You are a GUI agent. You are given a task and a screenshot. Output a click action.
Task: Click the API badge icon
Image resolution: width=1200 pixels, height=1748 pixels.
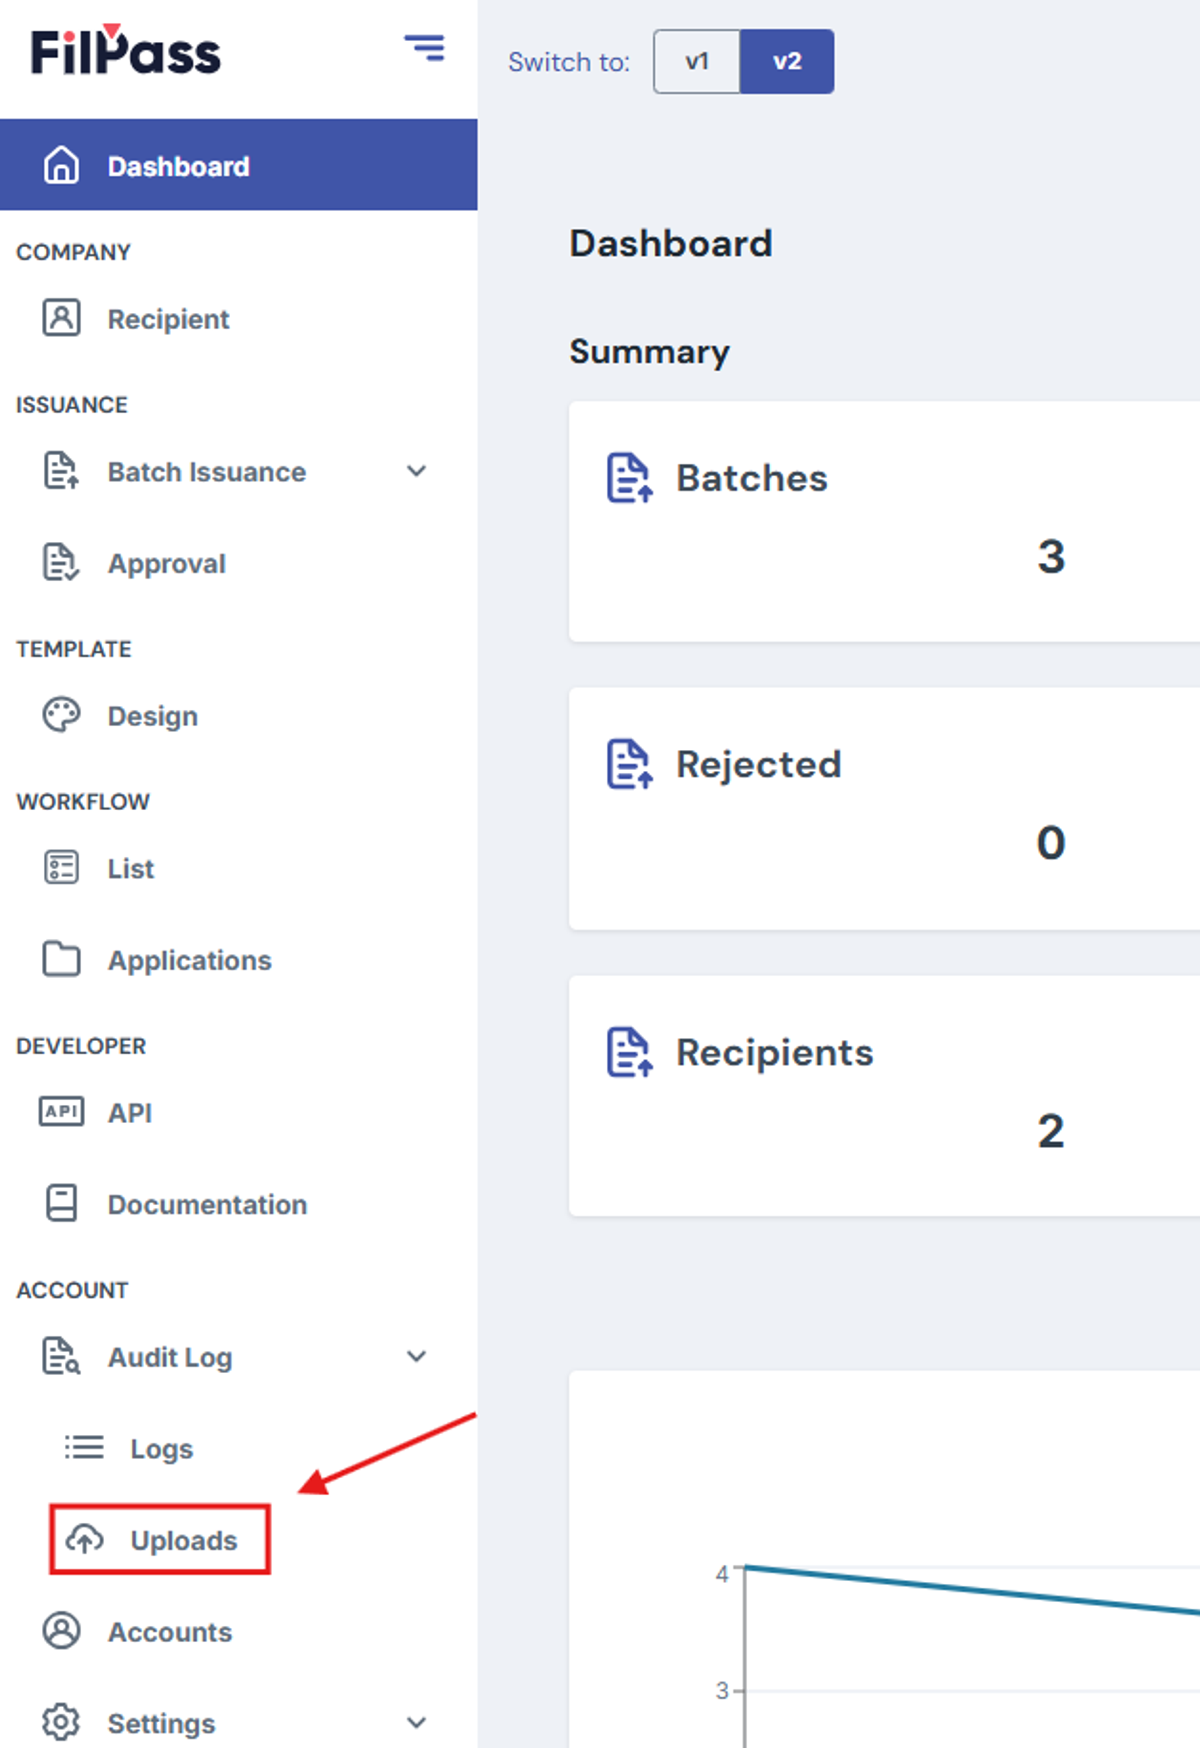click(61, 1112)
